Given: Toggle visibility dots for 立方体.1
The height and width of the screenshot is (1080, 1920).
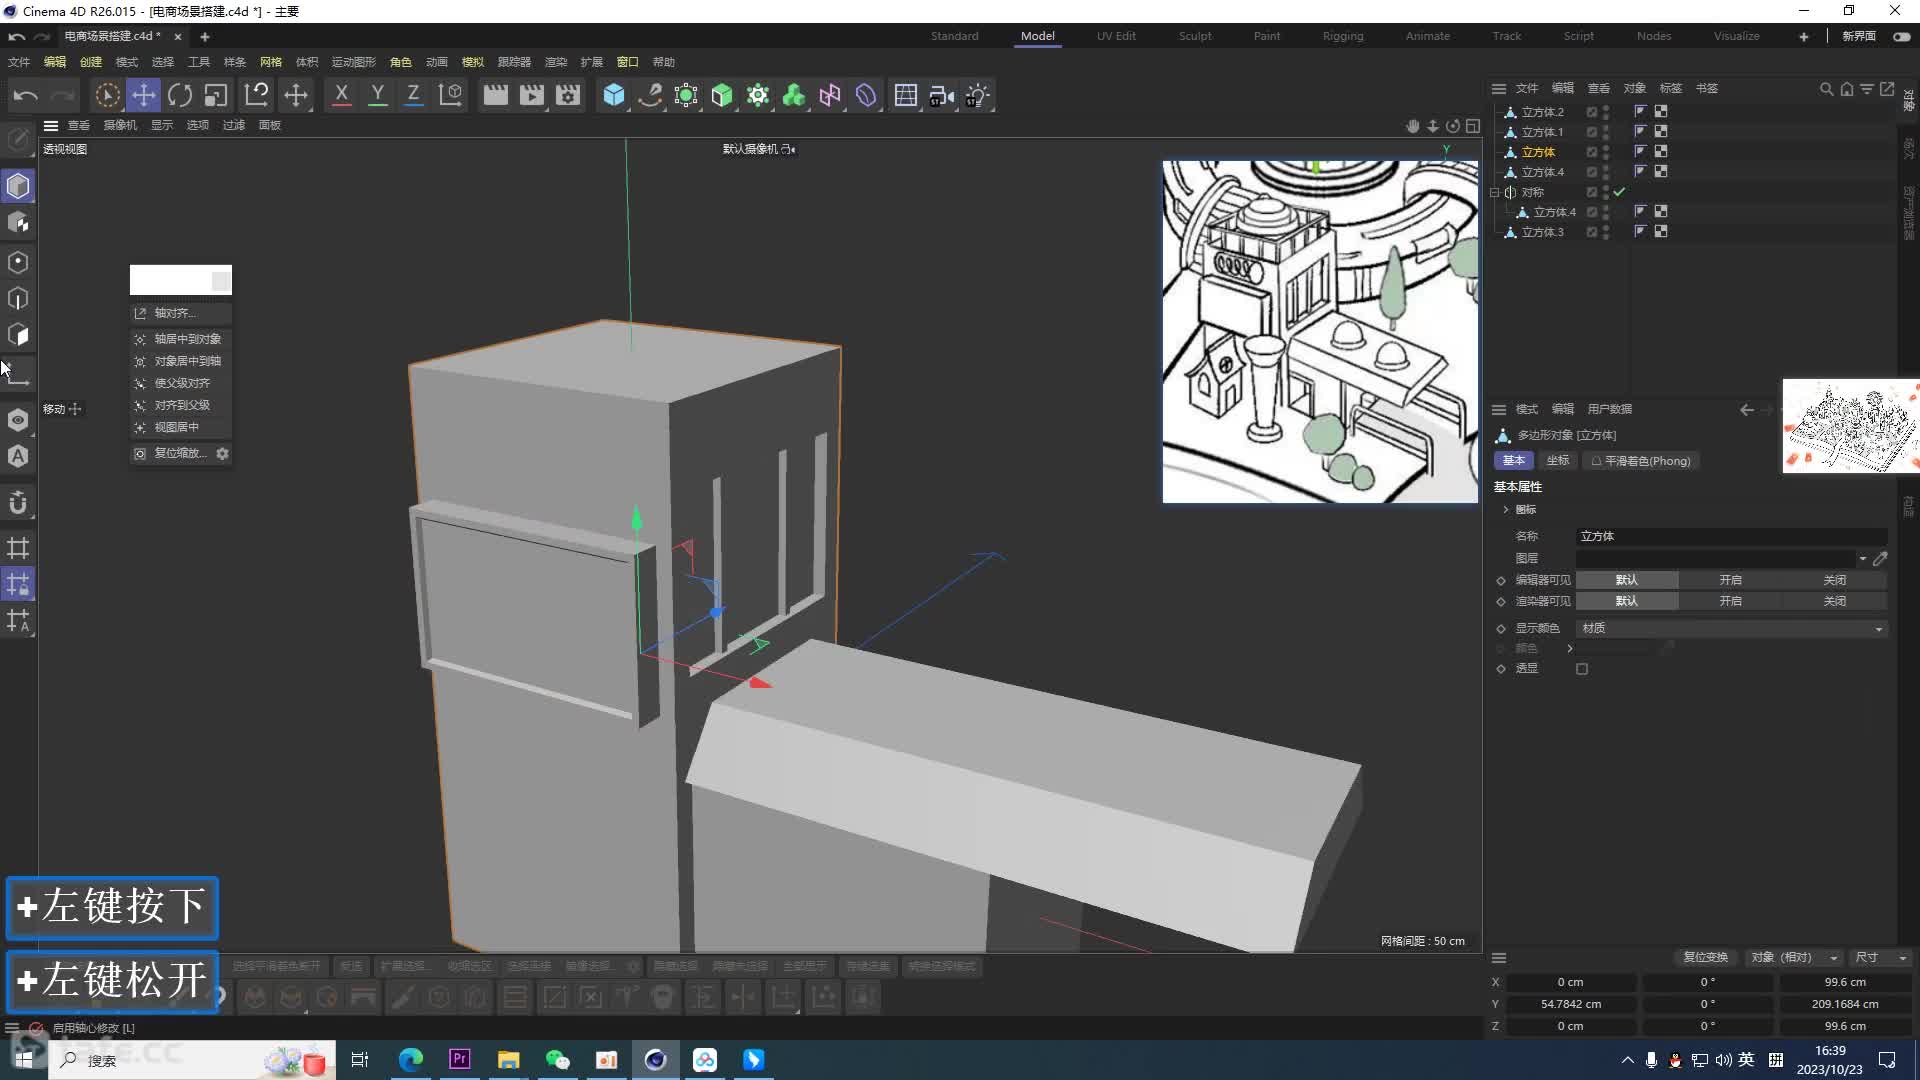Looking at the screenshot, I should pos(1606,132).
